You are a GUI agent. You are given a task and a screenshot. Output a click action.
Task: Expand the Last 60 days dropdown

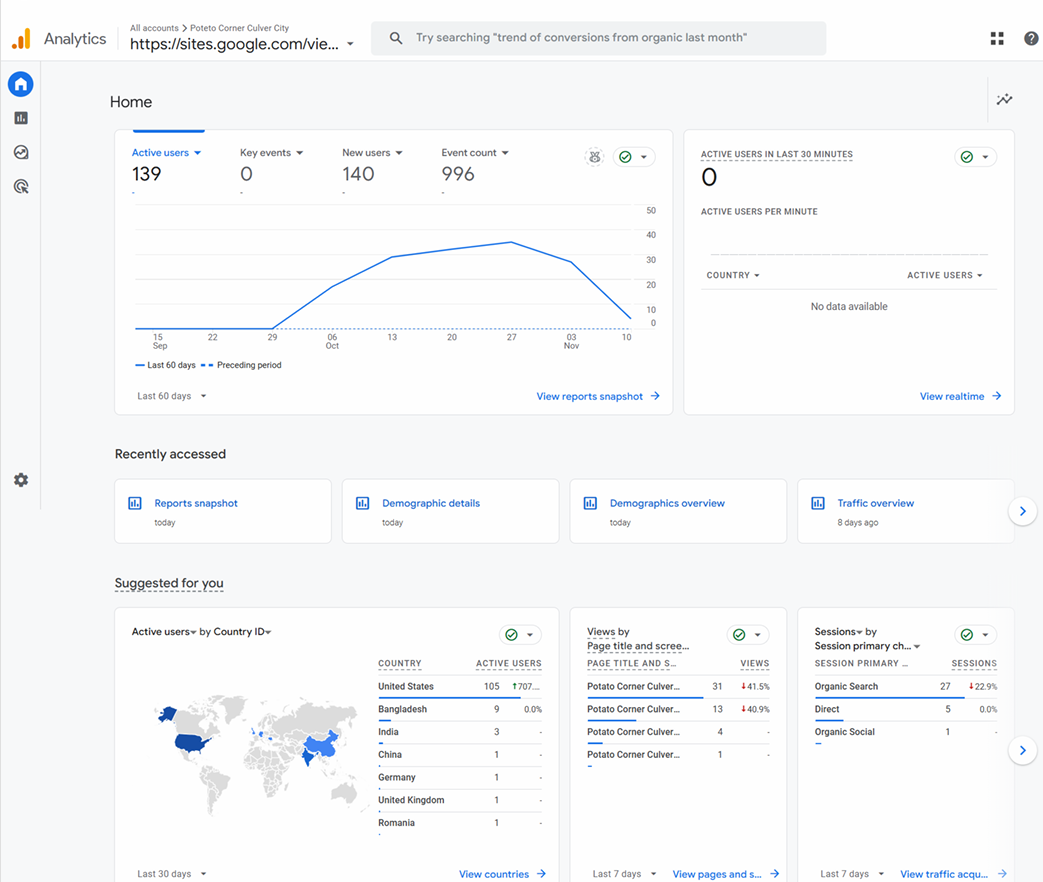pyautogui.click(x=172, y=396)
